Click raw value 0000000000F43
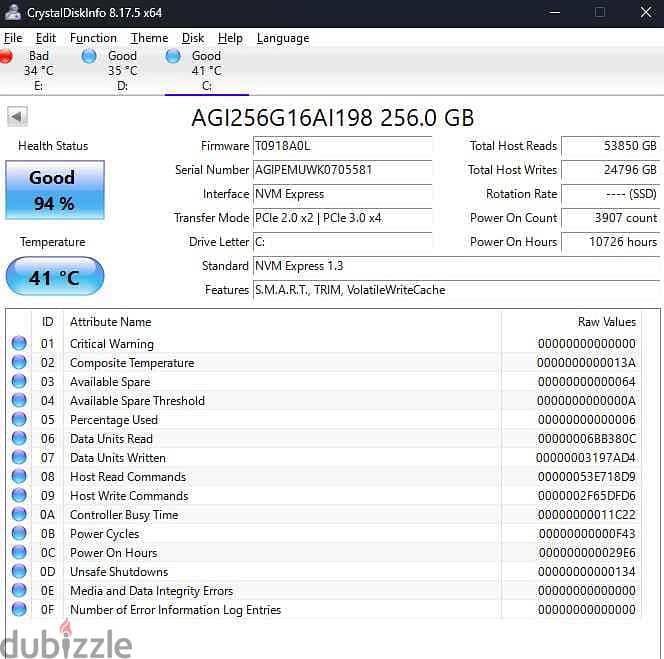The image size is (664, 659). (587, 534)
